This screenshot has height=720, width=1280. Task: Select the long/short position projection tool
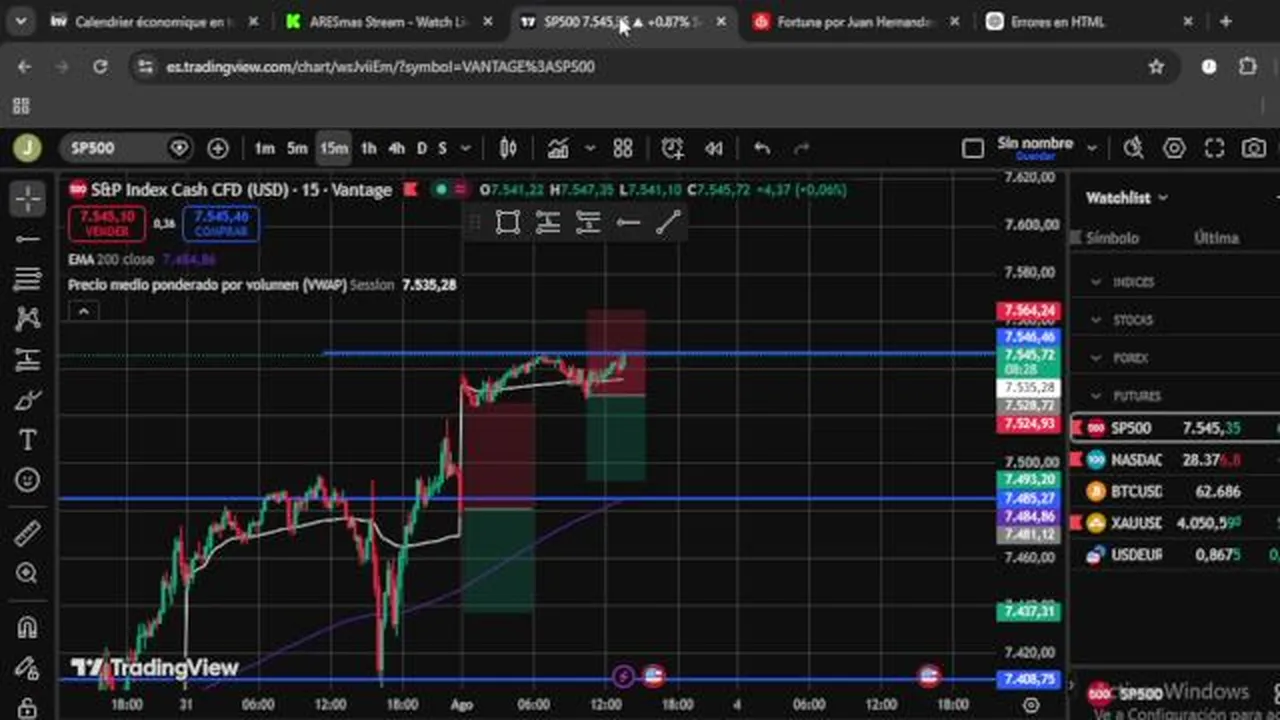pyautogui.click(x=28, y=360)
